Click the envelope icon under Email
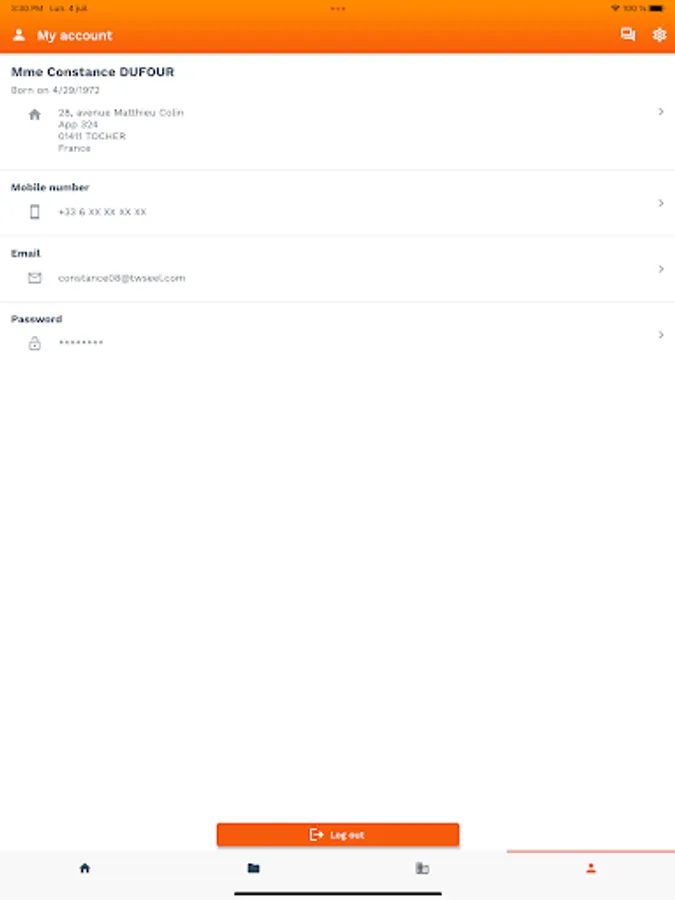Image resolution: width=675 pixels, height=900 pixels. 34,278
